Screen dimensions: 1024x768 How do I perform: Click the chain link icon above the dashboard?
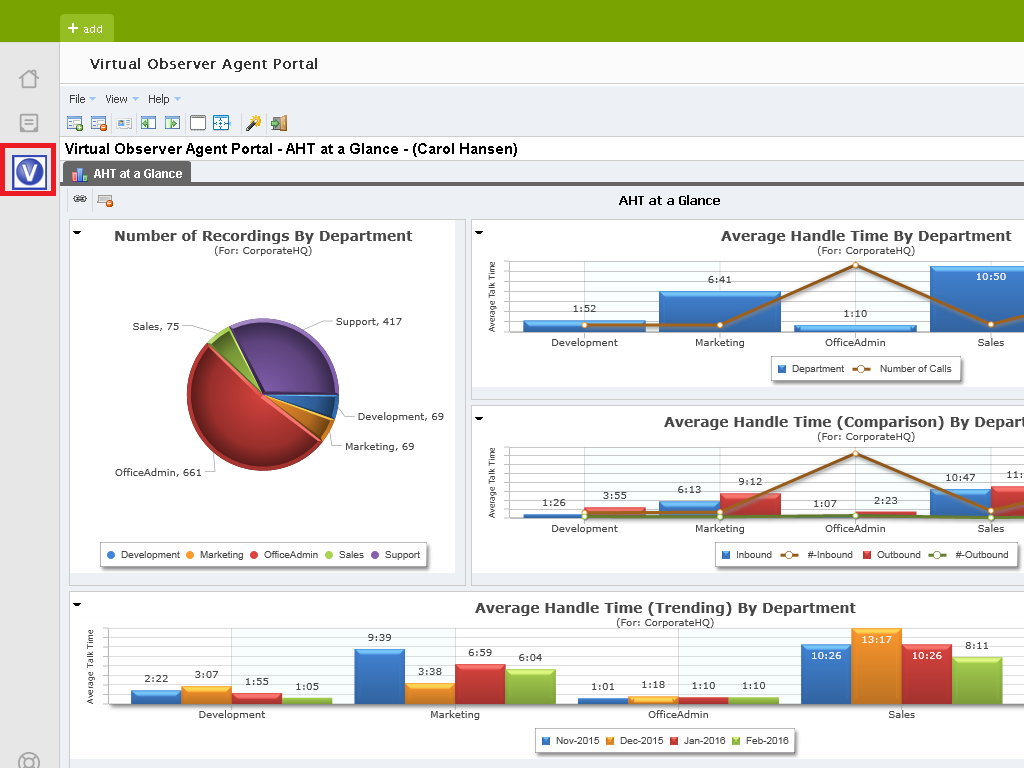pos(80,199)
